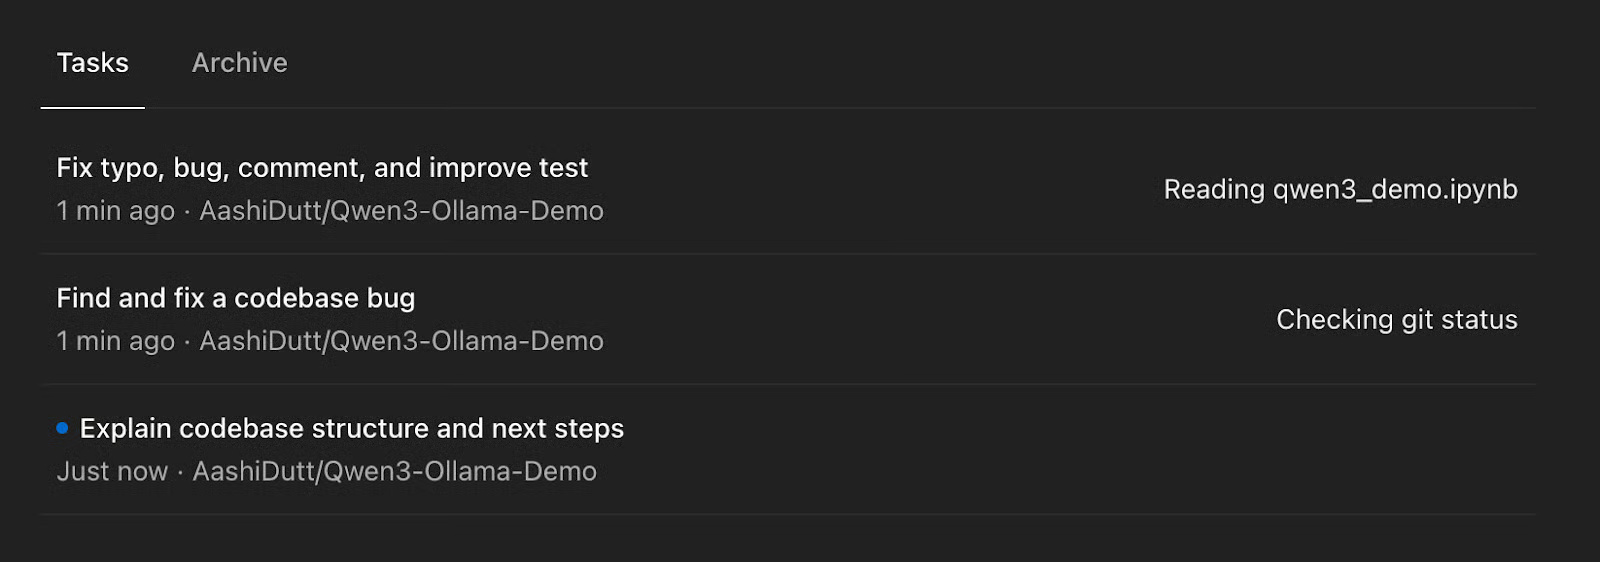
Task: Select the Tasks tab
Action: coord(92,63)
